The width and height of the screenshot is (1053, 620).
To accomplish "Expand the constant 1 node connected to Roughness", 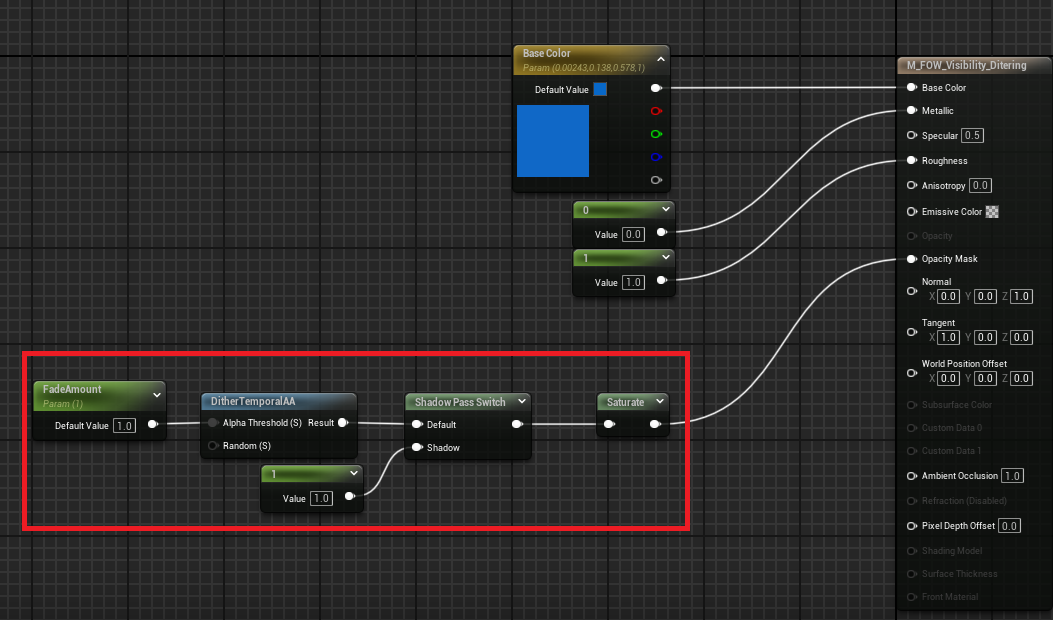I will (x=666, y=257).
